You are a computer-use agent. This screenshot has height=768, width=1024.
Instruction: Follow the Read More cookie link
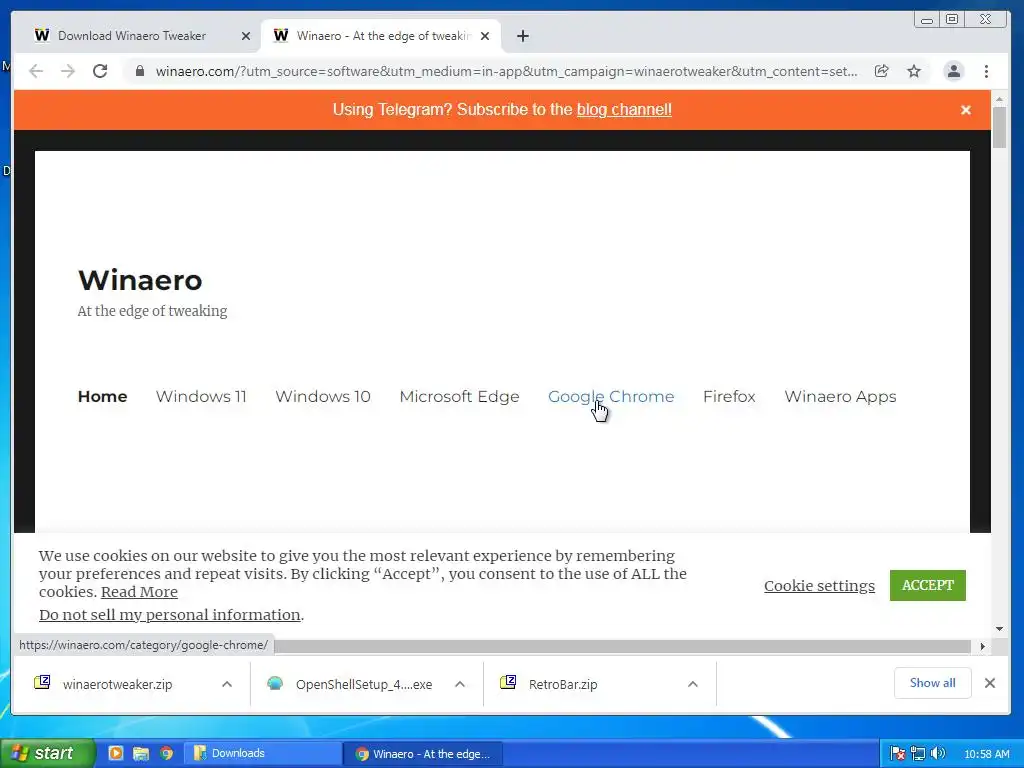pos(139,592)
